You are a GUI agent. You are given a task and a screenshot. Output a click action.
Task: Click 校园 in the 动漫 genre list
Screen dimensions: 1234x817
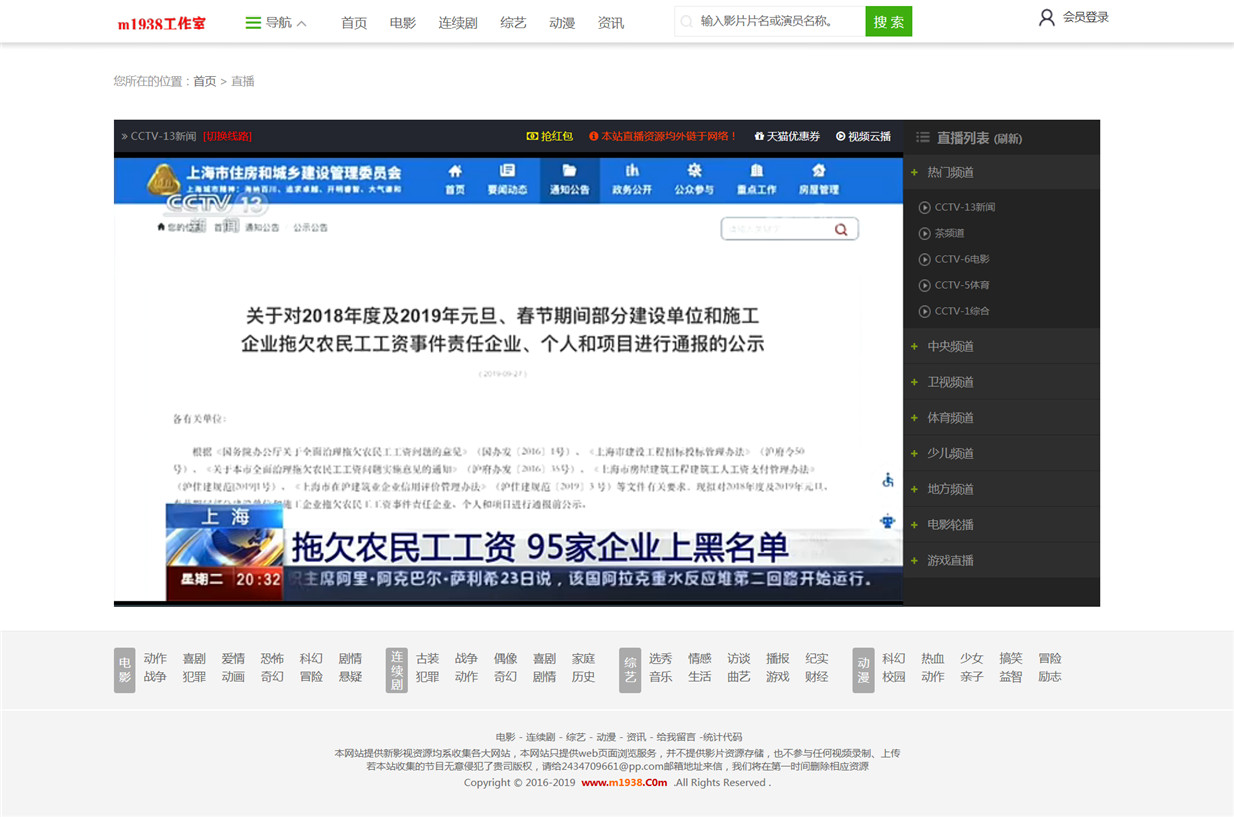coord(893,676)
